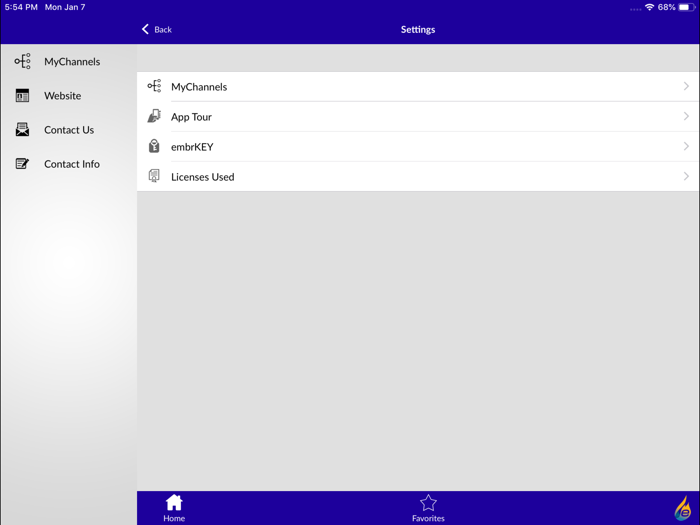700x525 pixels.
Task: Switch to the Home tab label
Action: click(174, 518)
